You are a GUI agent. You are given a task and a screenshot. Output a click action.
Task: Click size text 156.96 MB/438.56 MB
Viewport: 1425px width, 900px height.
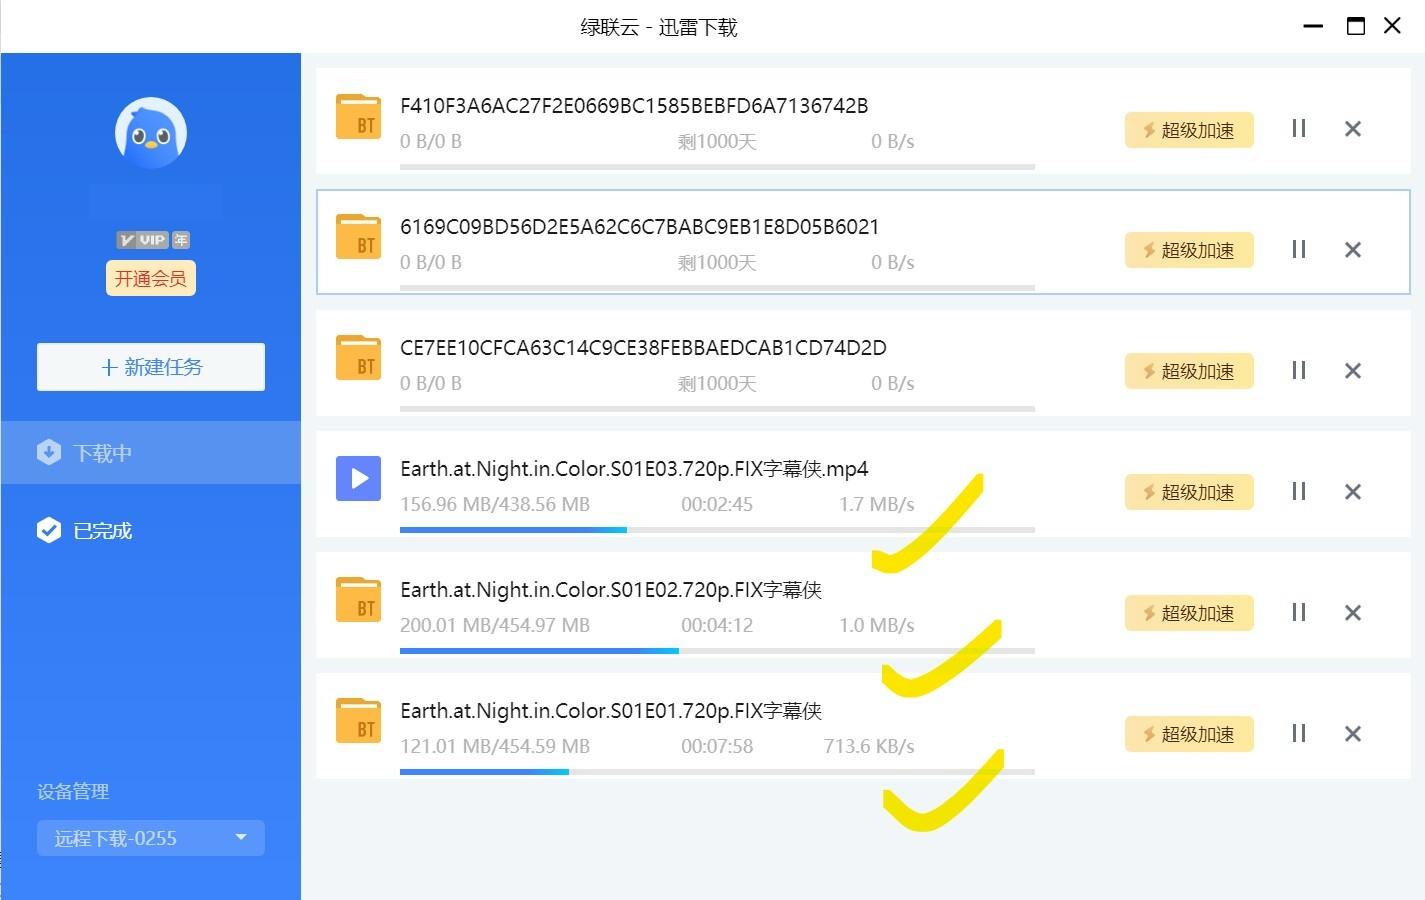point(495,504)
